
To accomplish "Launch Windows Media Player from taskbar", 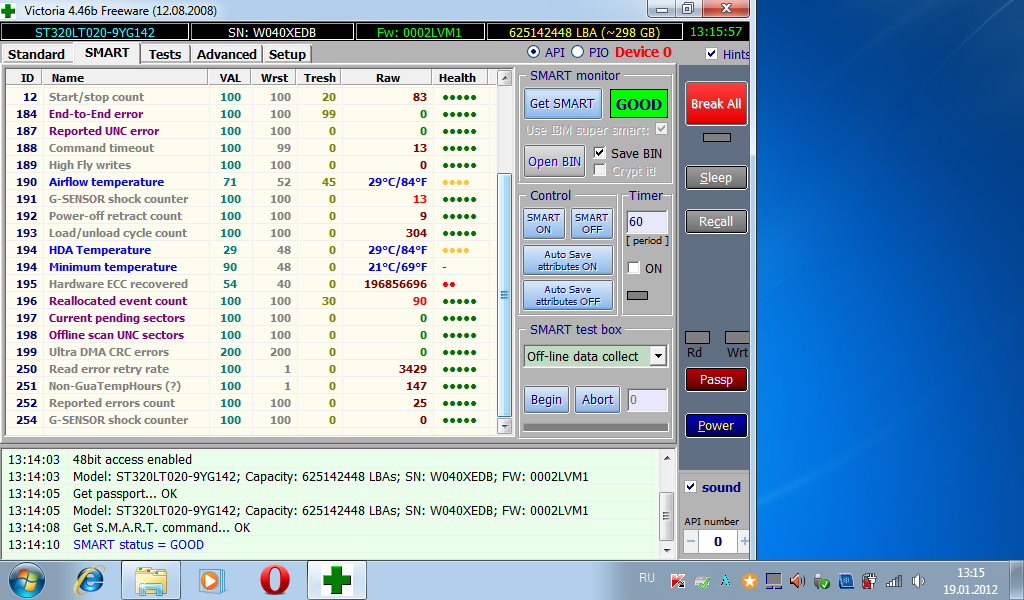I will (x=210, y=580).
